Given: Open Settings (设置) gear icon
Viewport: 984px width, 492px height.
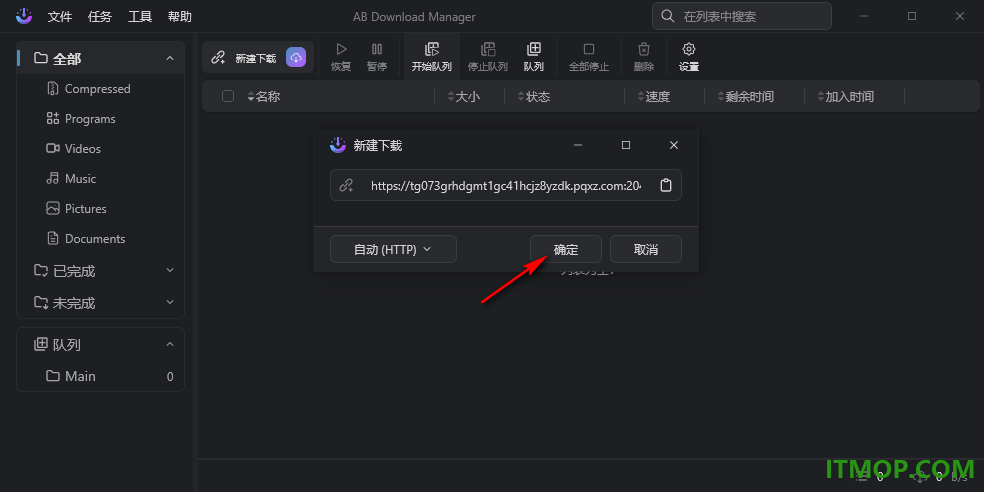Looking at the screenshot, I should (x=689, y=49).
